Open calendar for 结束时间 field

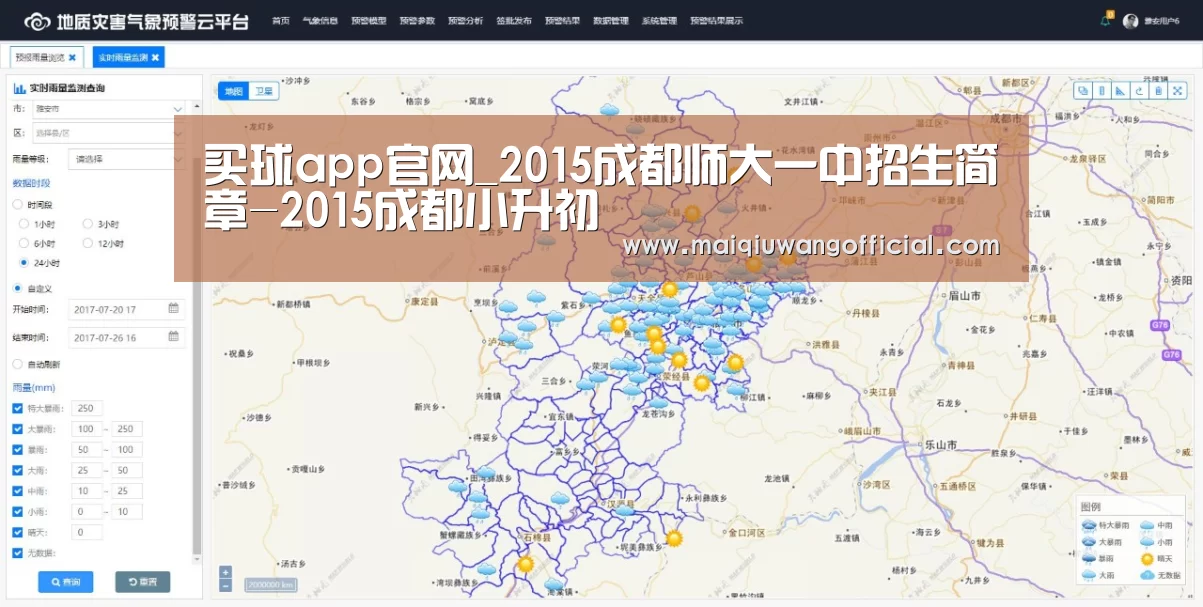pyautogui.click(x=174, y=337)
